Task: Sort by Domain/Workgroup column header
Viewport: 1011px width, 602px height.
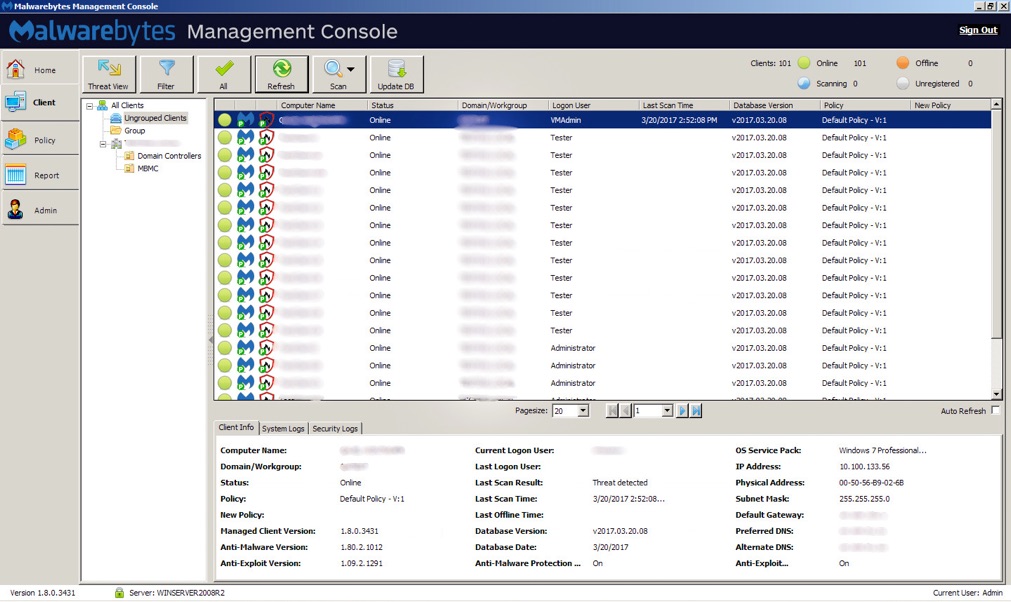Action: click(502, 105)
